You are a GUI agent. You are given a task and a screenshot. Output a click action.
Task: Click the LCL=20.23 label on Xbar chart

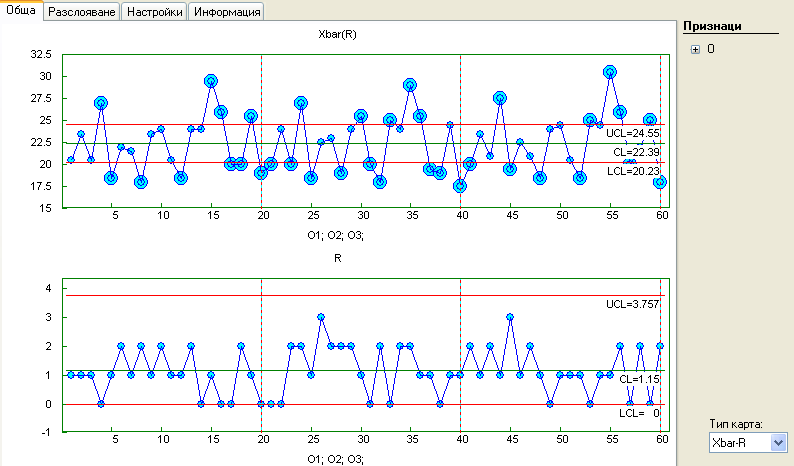pyautogui.click(x=635, y=170)
